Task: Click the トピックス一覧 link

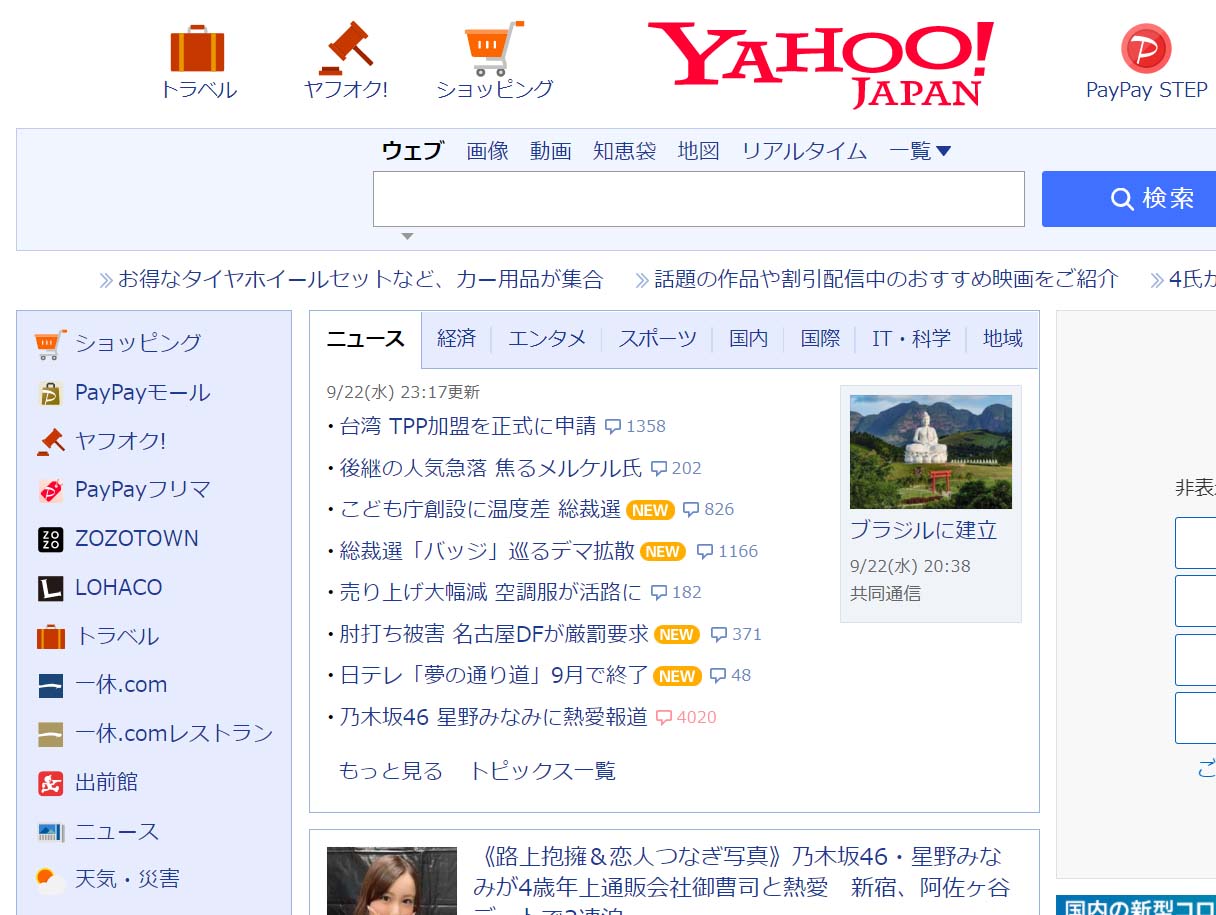Action: (x=543, y=771)
